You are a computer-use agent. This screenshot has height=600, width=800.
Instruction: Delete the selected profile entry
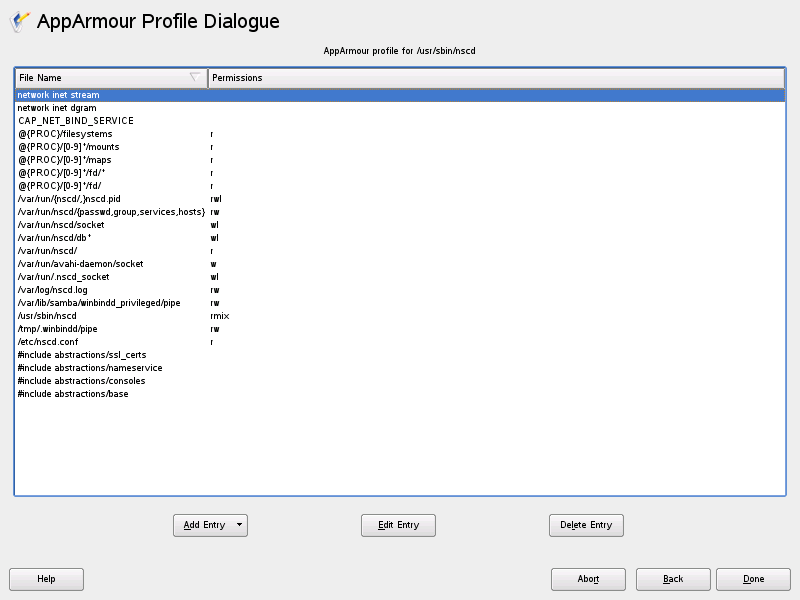click(x=586, y=525)
